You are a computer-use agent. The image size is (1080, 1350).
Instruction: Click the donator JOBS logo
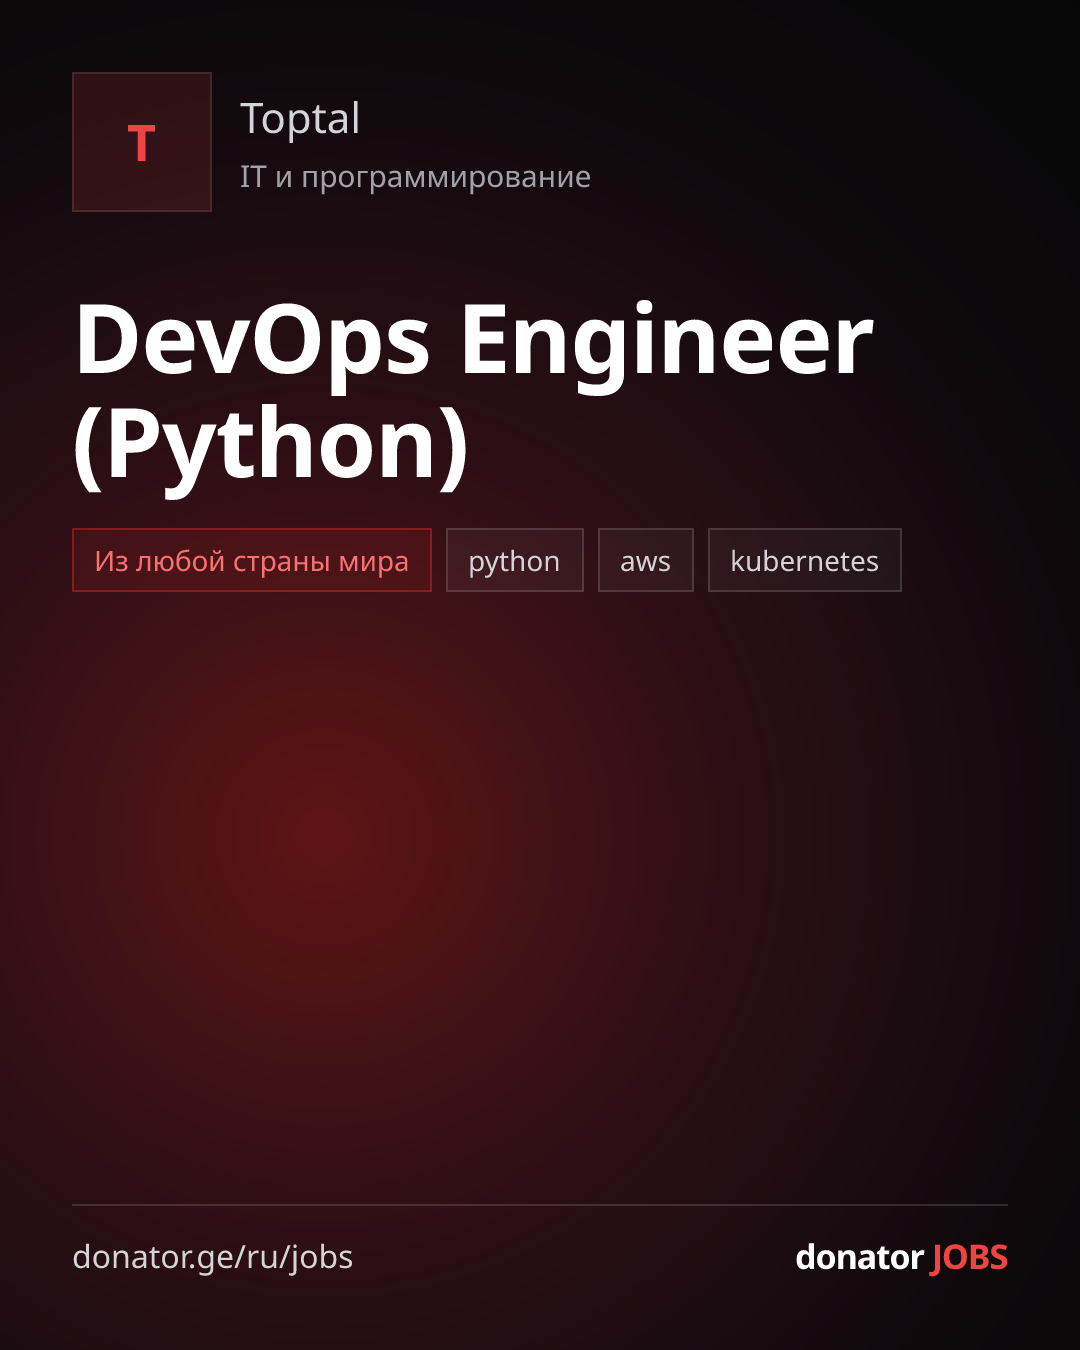901,1257
